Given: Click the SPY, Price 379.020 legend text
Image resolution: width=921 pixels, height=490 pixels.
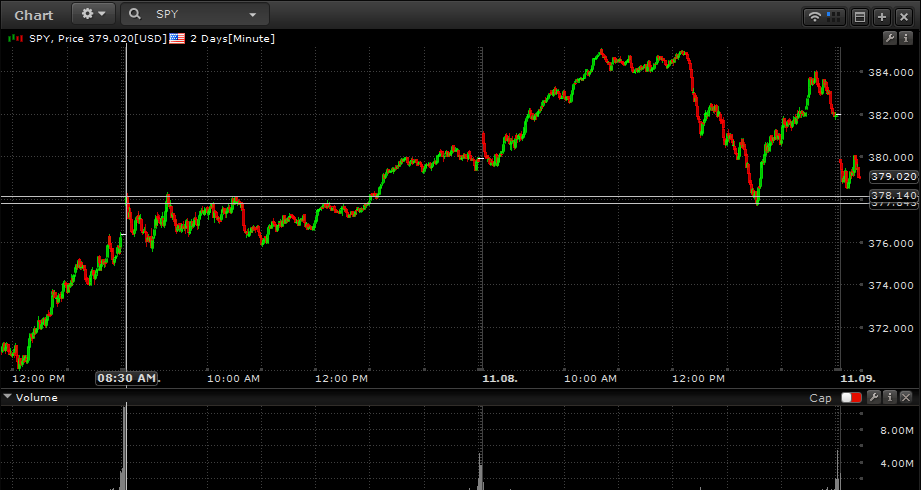Looking at the screenshot, I should 98,39.
